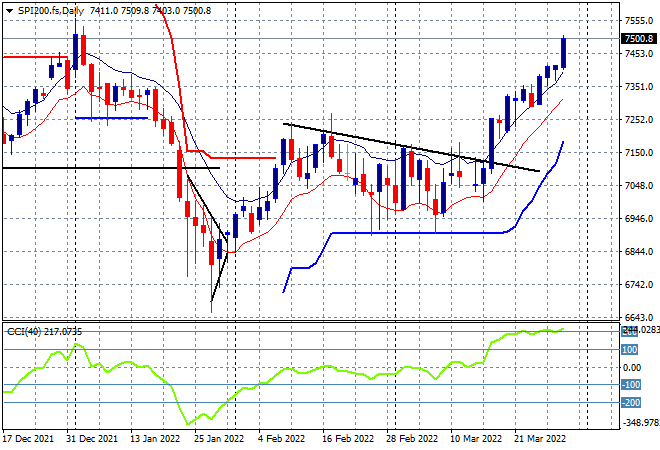Select the black horizontal line near 7100
660x450 pixels.
[111, 168]
